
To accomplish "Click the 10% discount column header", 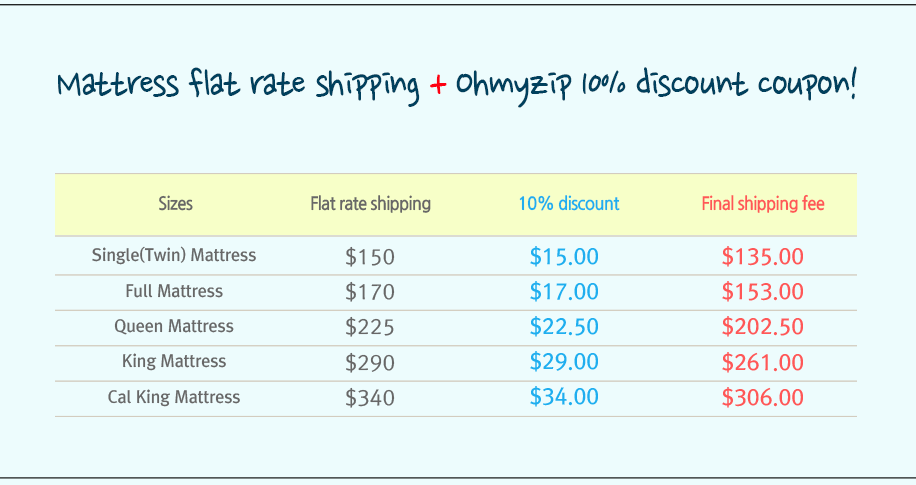I will point(568,203).
